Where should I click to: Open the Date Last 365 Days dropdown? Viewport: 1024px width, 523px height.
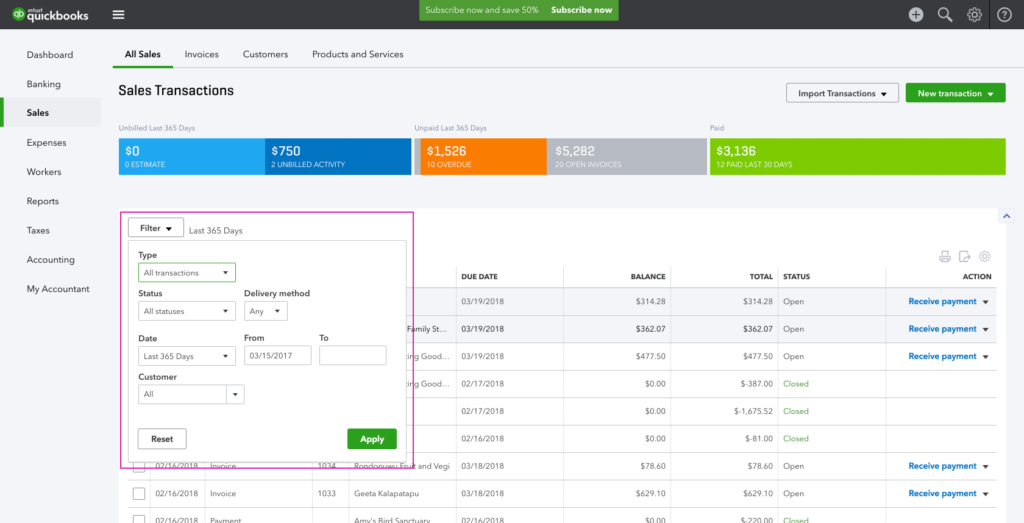pyautogui.click(x=187, y=357)
